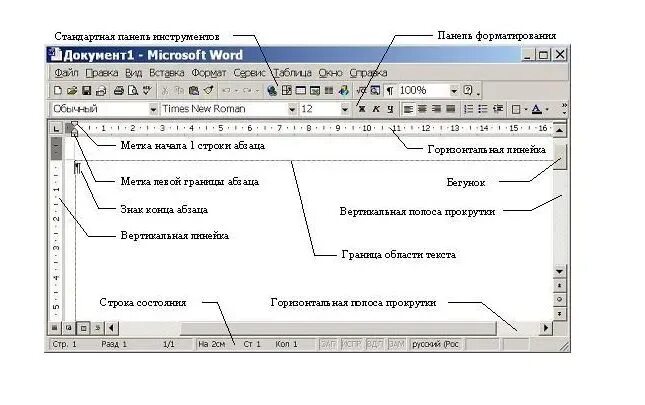The height and width of the screenshot is (405, 645).
Task: Click the Copy icon
Action: coord(179,90)
